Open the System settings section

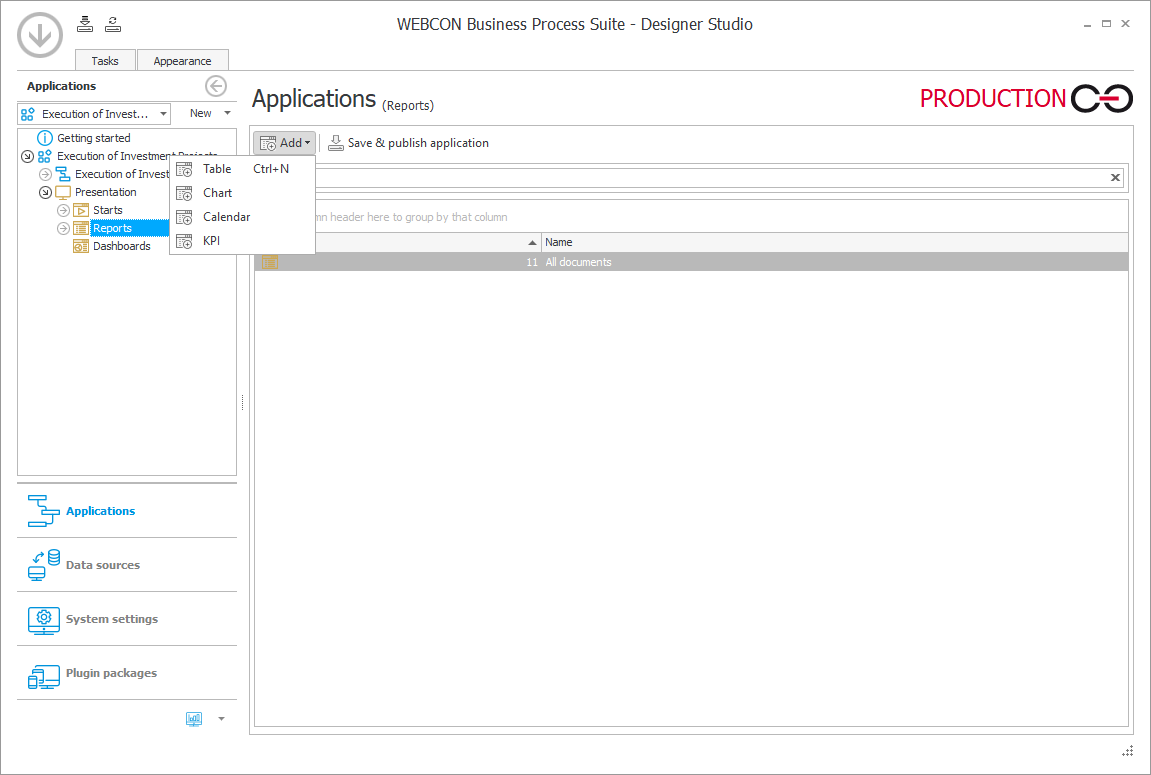(x=112, y=619)
